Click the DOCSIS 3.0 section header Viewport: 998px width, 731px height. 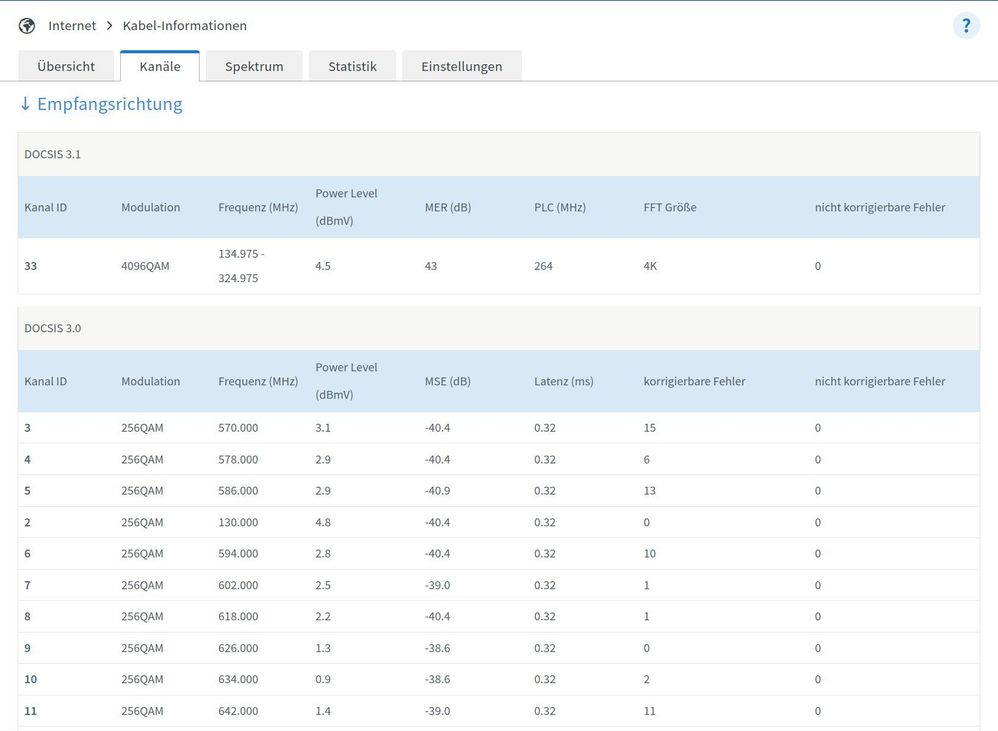click(x=52, y=328)
